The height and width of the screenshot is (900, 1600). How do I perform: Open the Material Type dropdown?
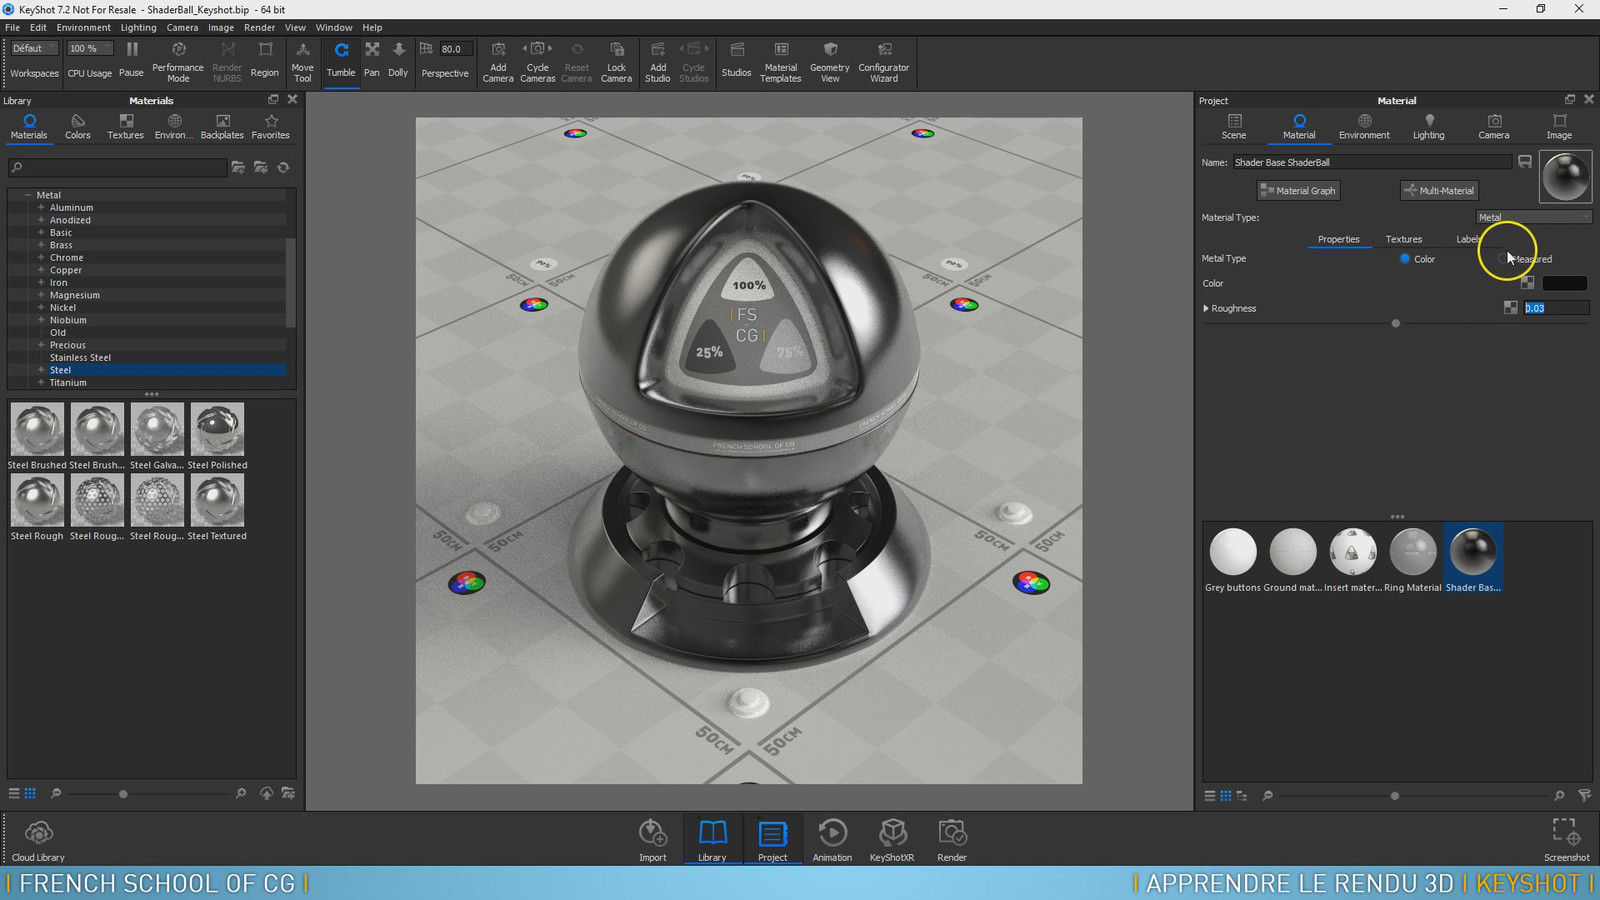point(1534,217)
